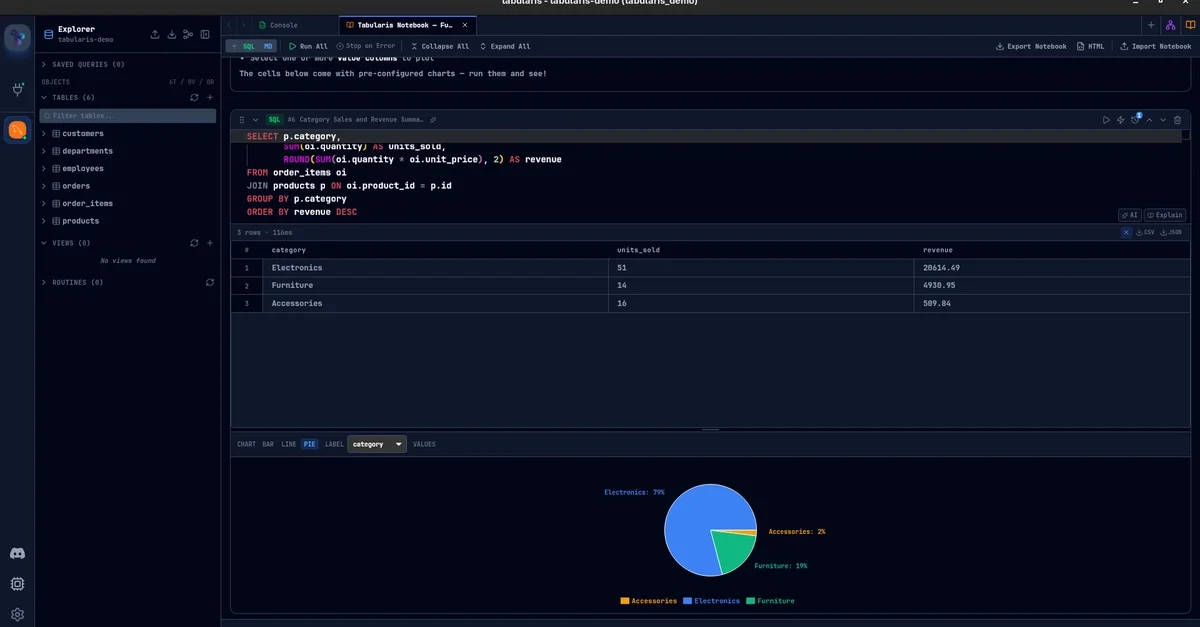Click the Run All button
This screenshot has height=627, width=1200.
click(308, 46)
